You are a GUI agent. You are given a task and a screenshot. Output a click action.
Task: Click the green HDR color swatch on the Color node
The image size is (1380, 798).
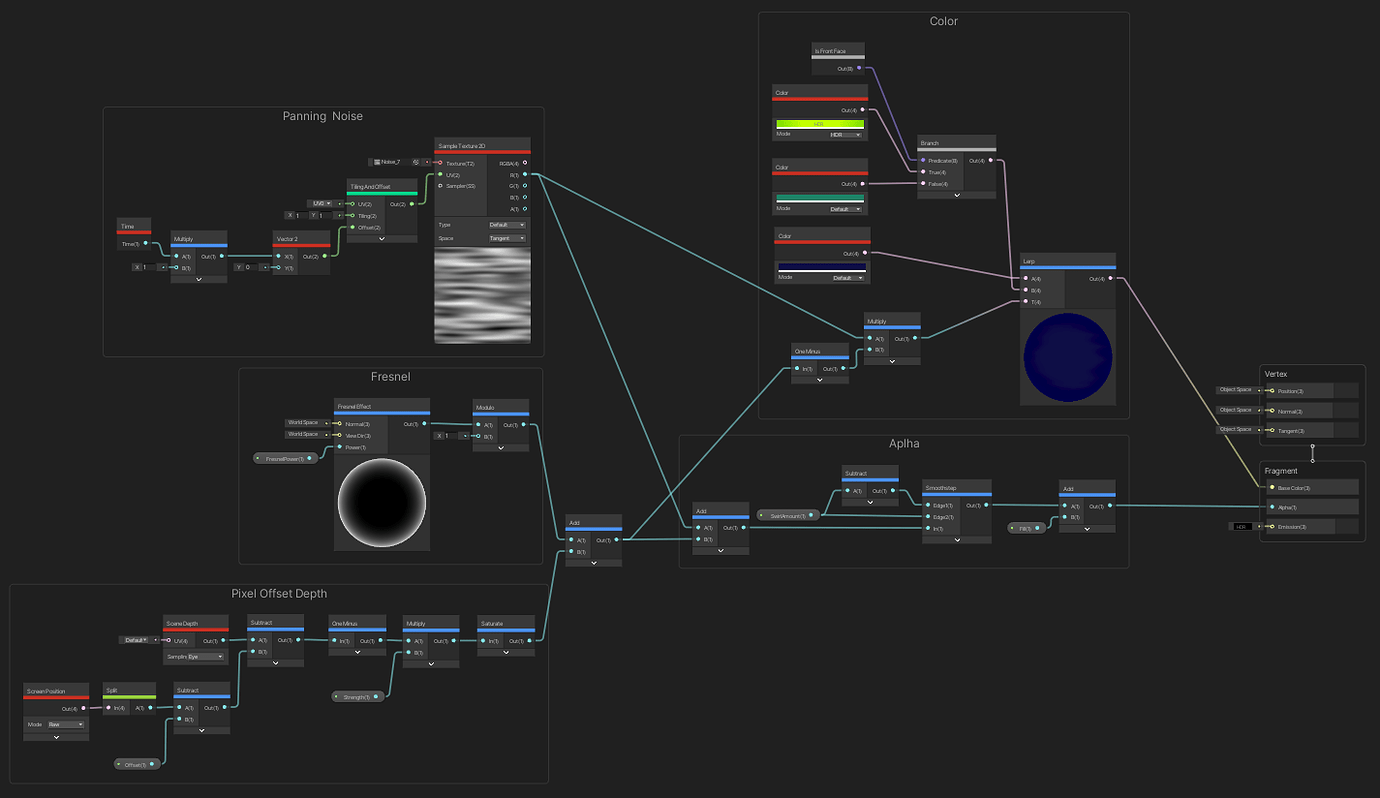click(x=820, y=124)
